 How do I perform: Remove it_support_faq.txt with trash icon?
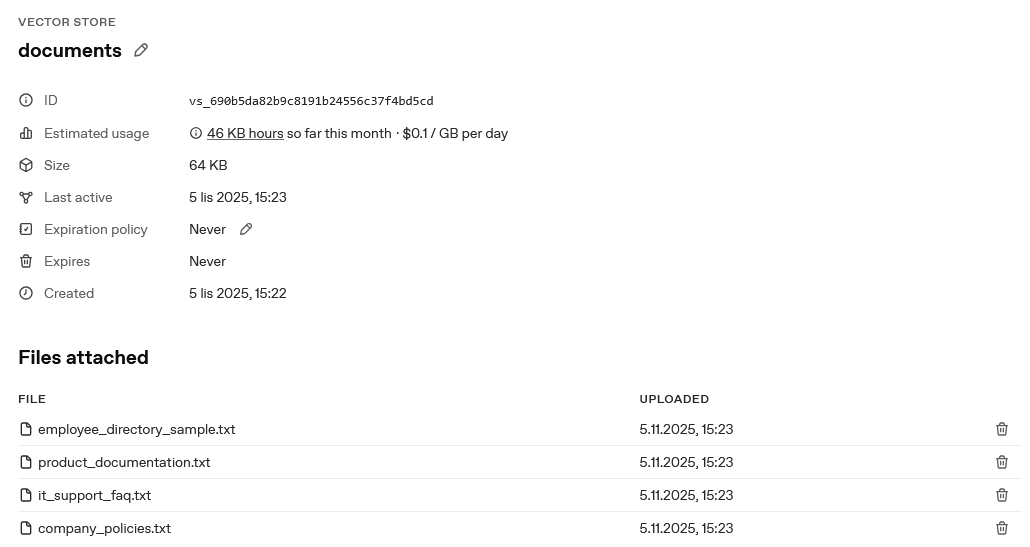click(1002, 495)
